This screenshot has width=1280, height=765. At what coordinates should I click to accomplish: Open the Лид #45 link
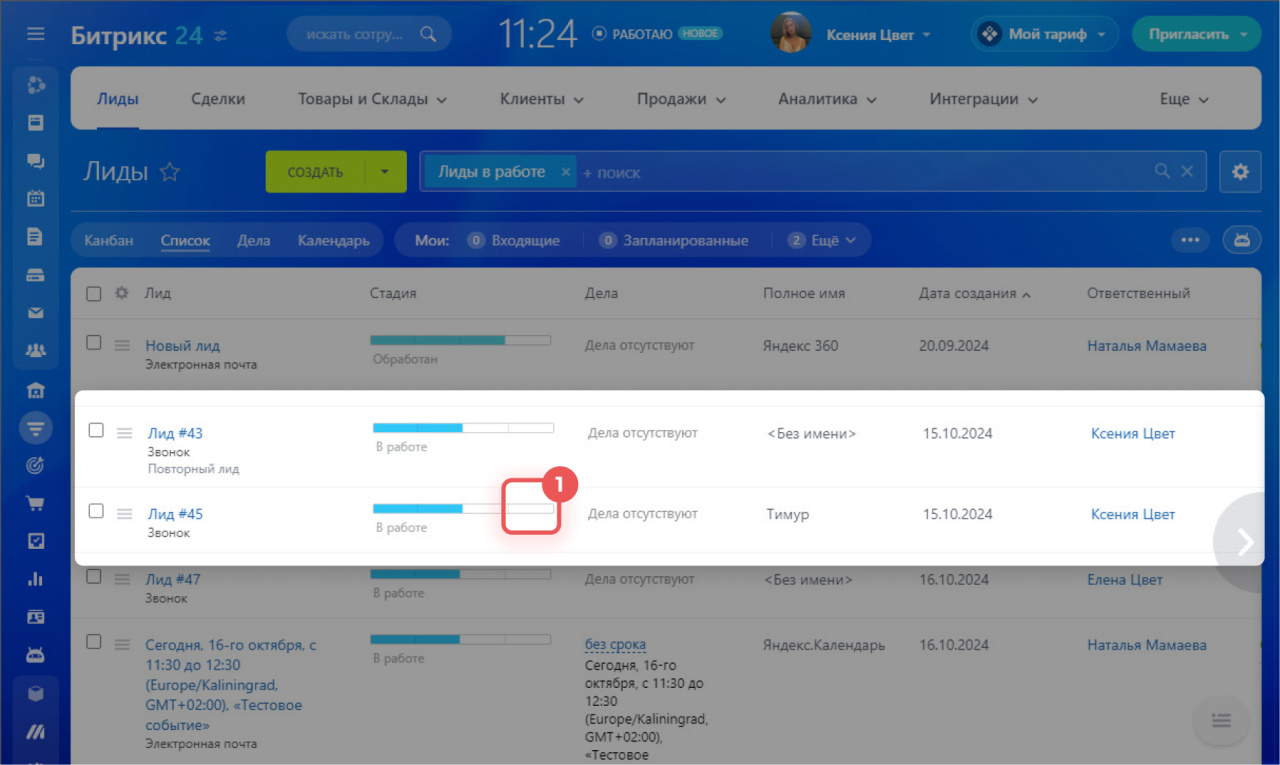click(175, 514)
